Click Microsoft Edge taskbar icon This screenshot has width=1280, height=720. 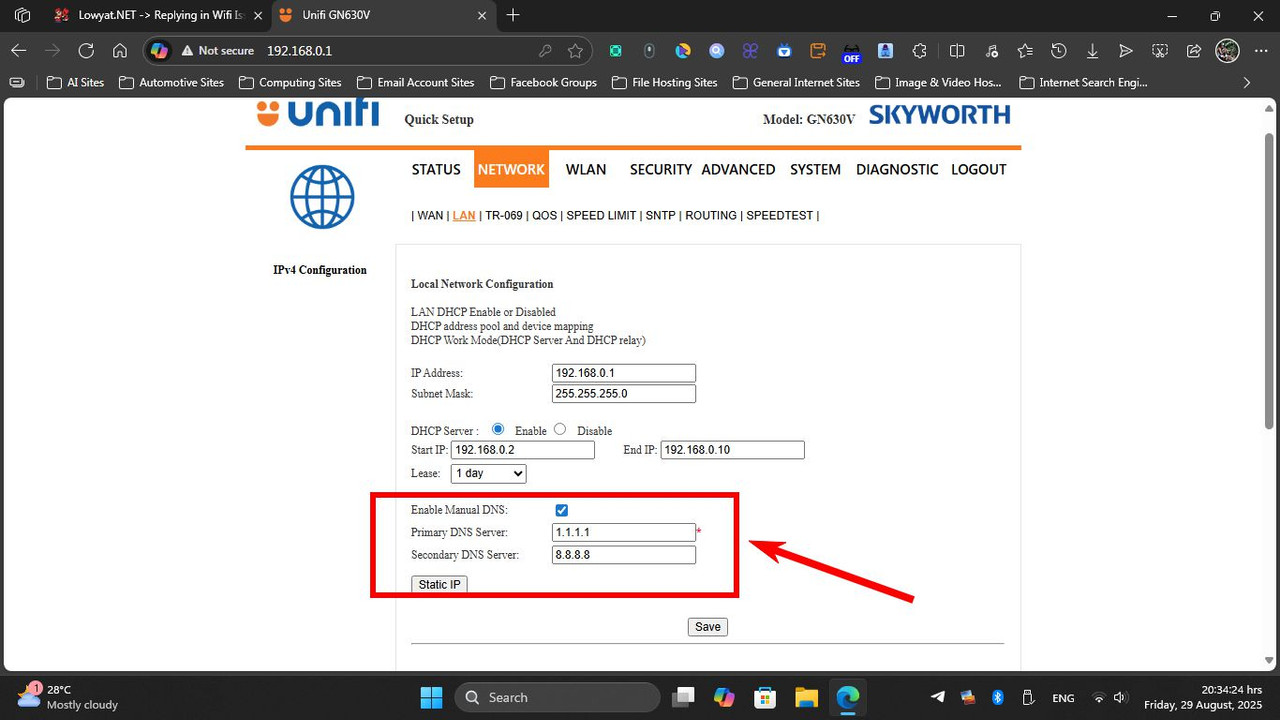point(847,697)
